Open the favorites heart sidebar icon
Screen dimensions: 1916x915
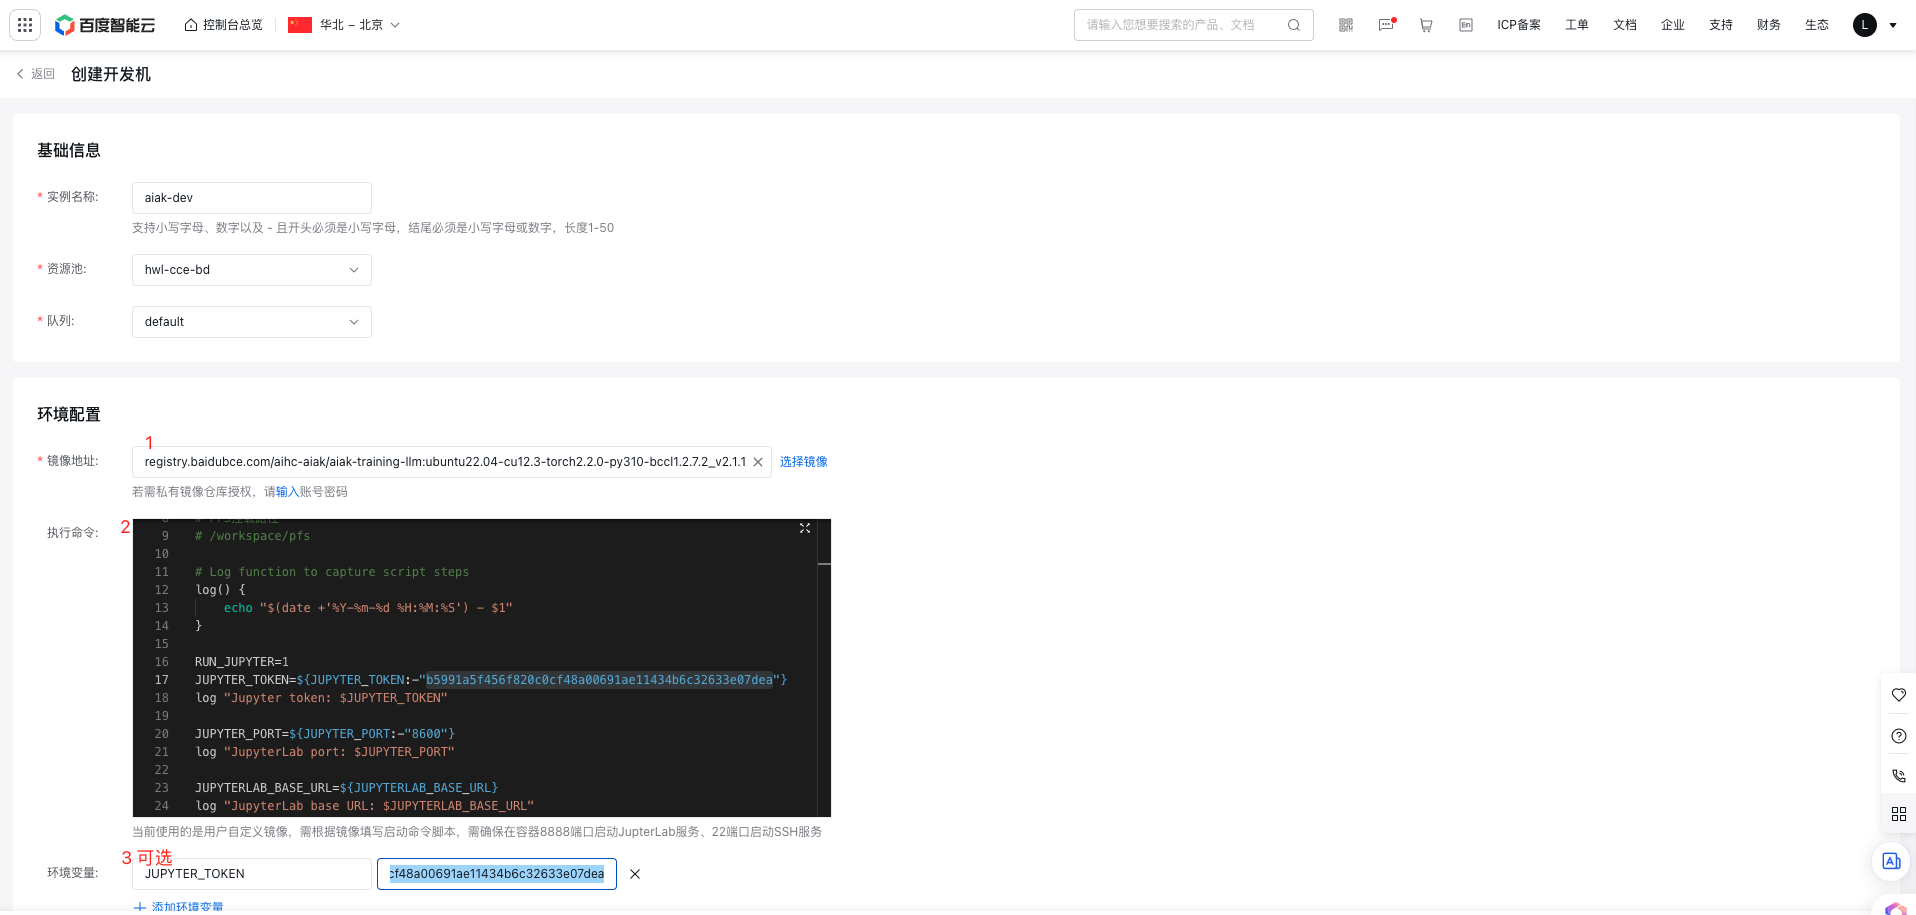pos(1899,695)
